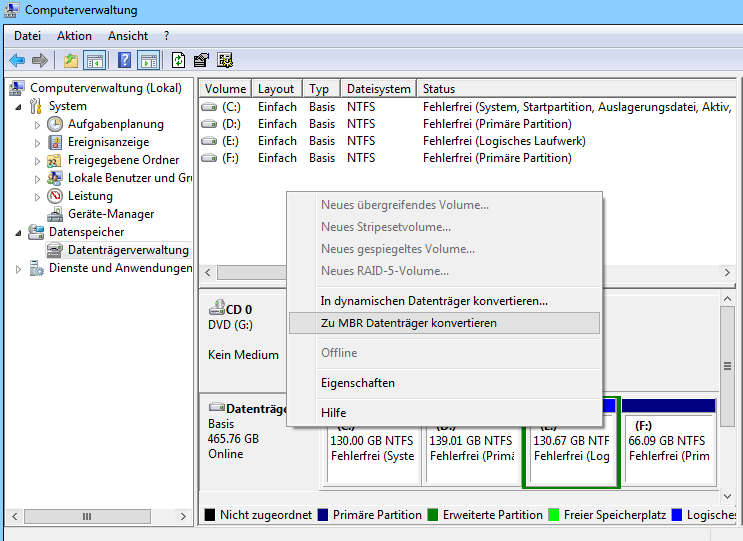Collapse the System tree node

pyautogui.click(x=19, y=106)
